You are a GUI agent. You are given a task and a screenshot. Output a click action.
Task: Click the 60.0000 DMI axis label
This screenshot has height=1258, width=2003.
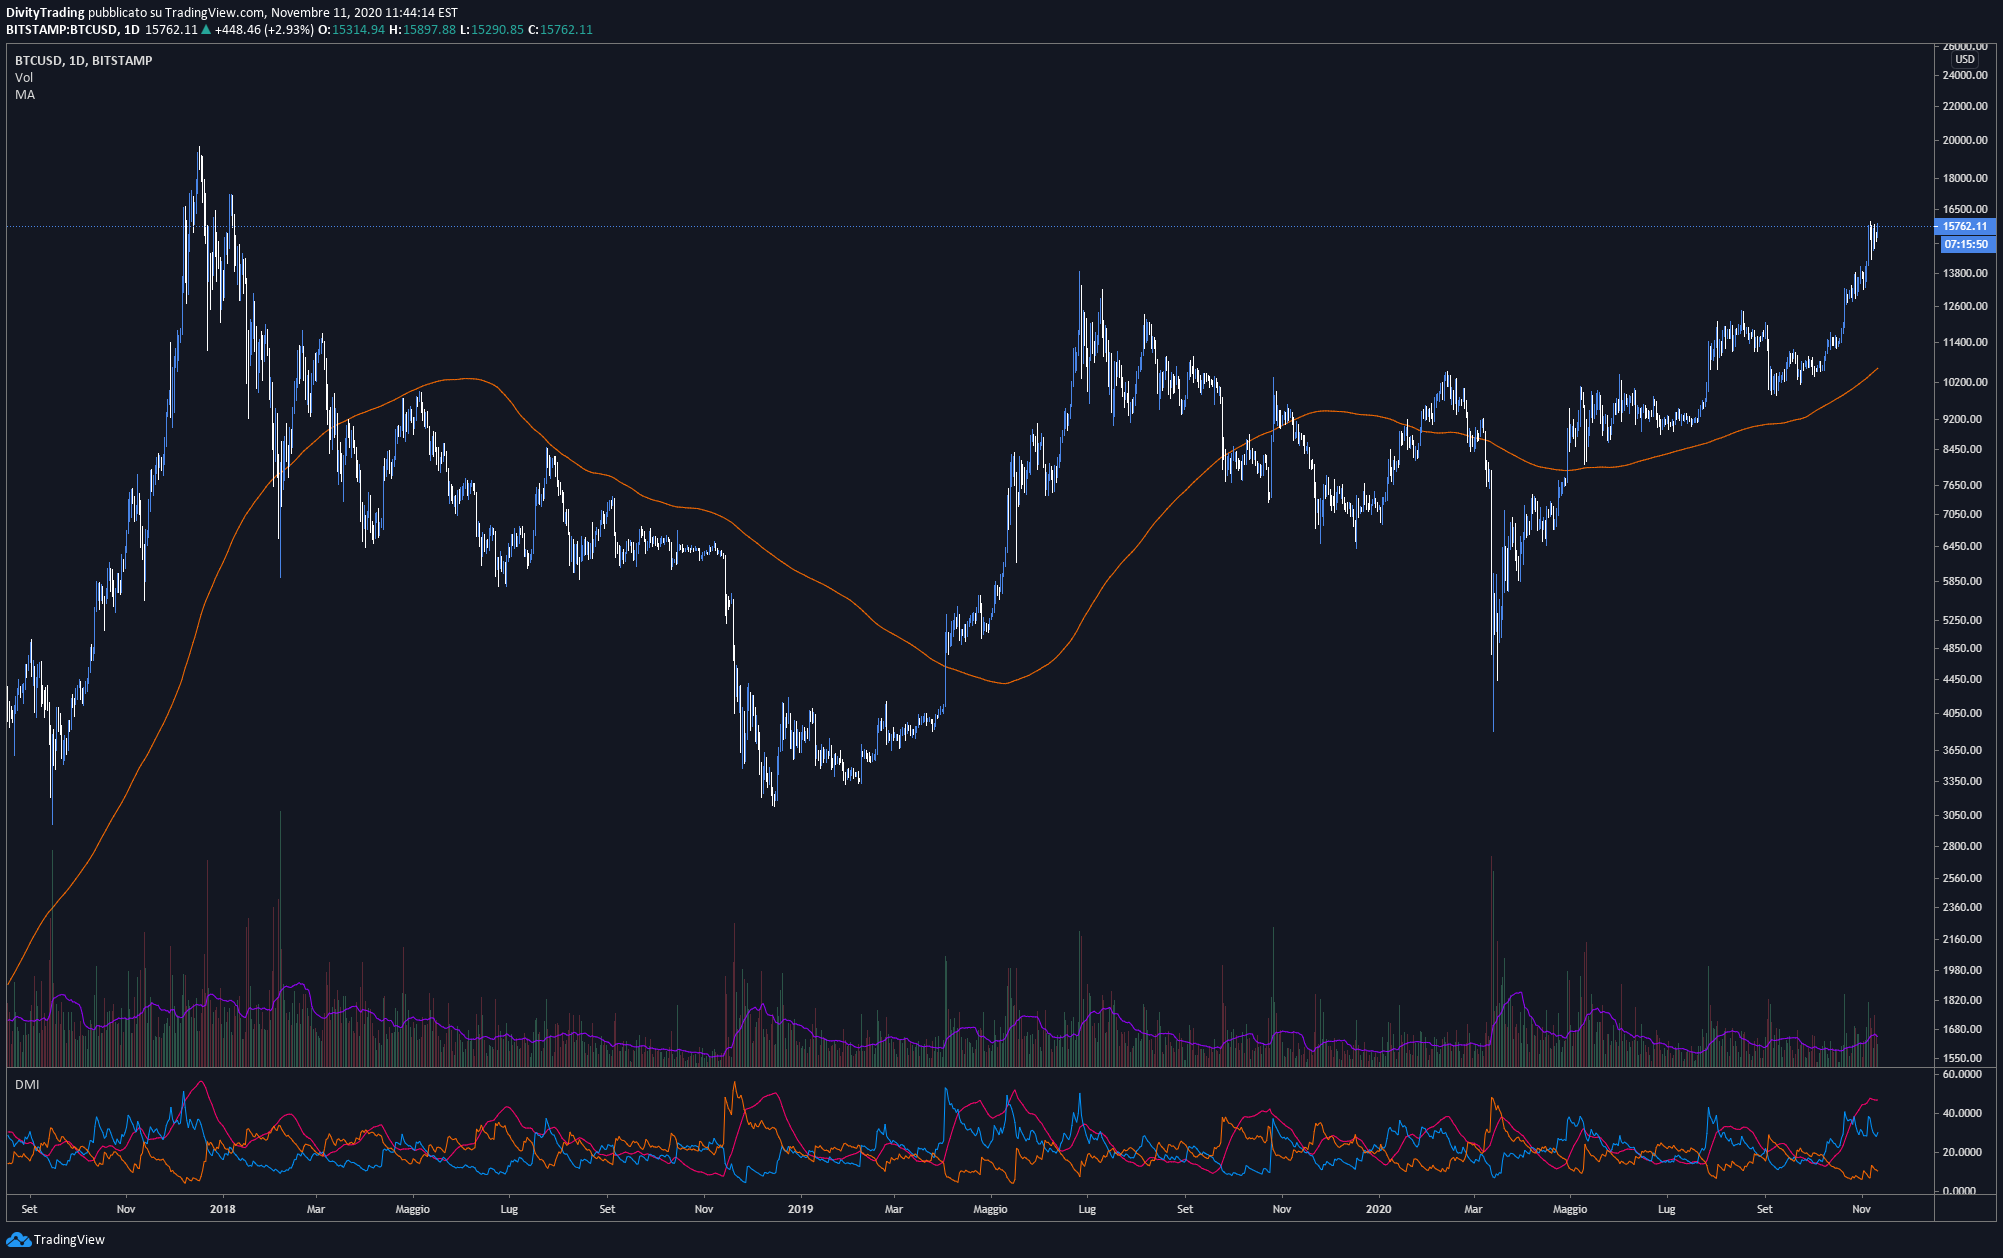point(1962,1075)
